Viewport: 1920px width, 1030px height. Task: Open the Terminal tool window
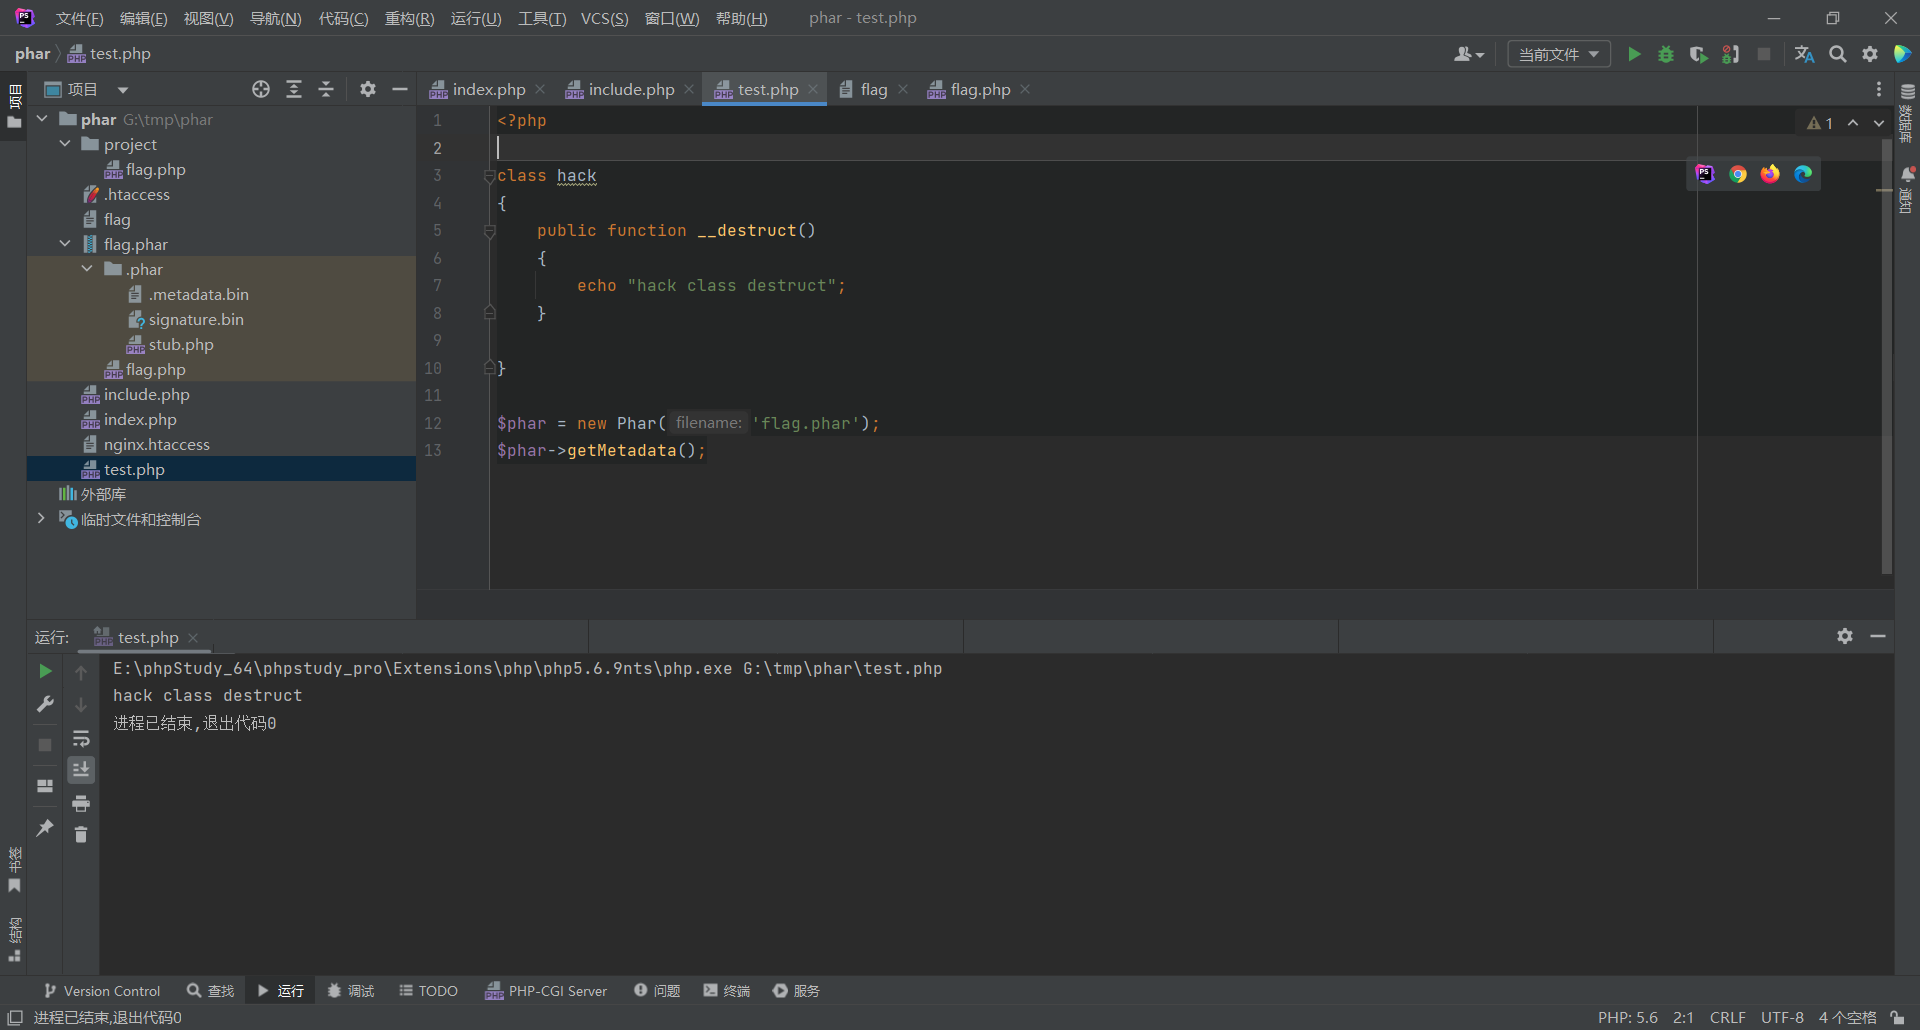point(727,990)
